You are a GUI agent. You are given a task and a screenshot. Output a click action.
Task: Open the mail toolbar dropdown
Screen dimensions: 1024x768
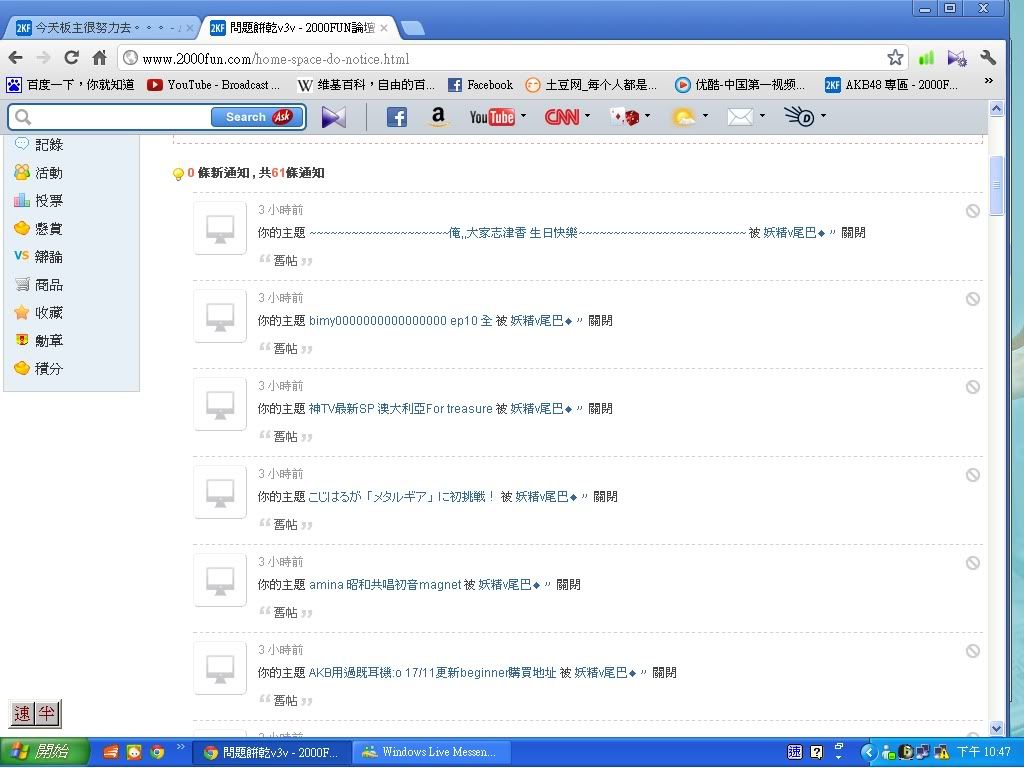(763, 117)
